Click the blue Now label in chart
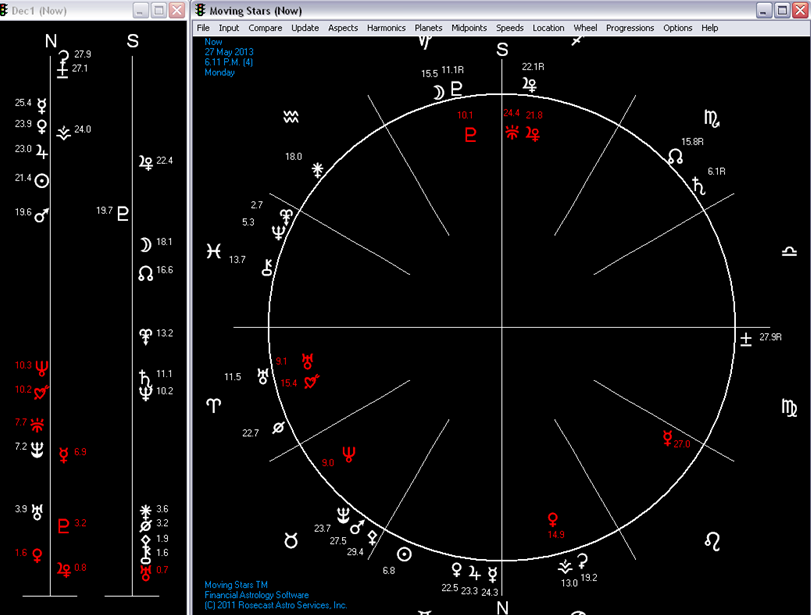The height and width of the screenshot is (615, 811). point(213,42)
